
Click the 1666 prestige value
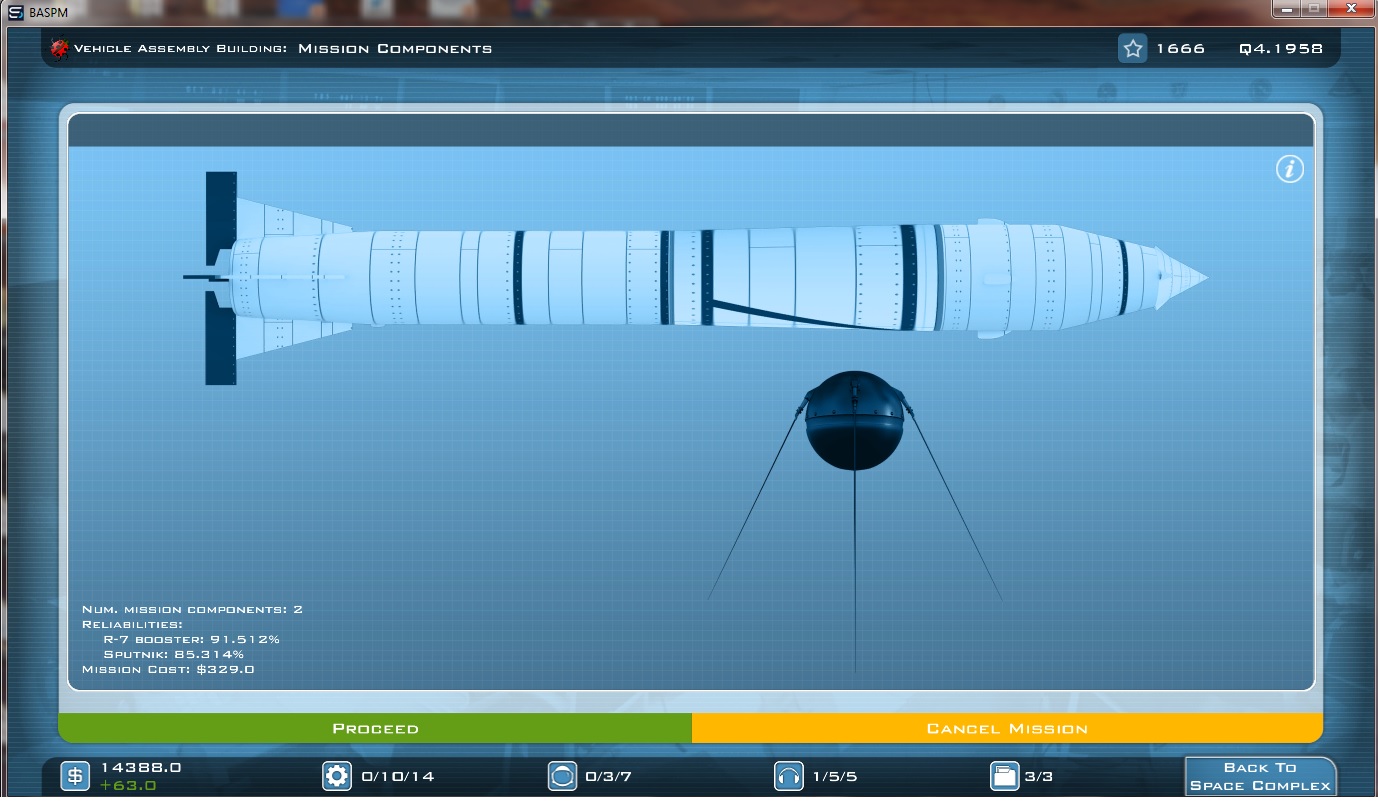(x=1181, y=48)
